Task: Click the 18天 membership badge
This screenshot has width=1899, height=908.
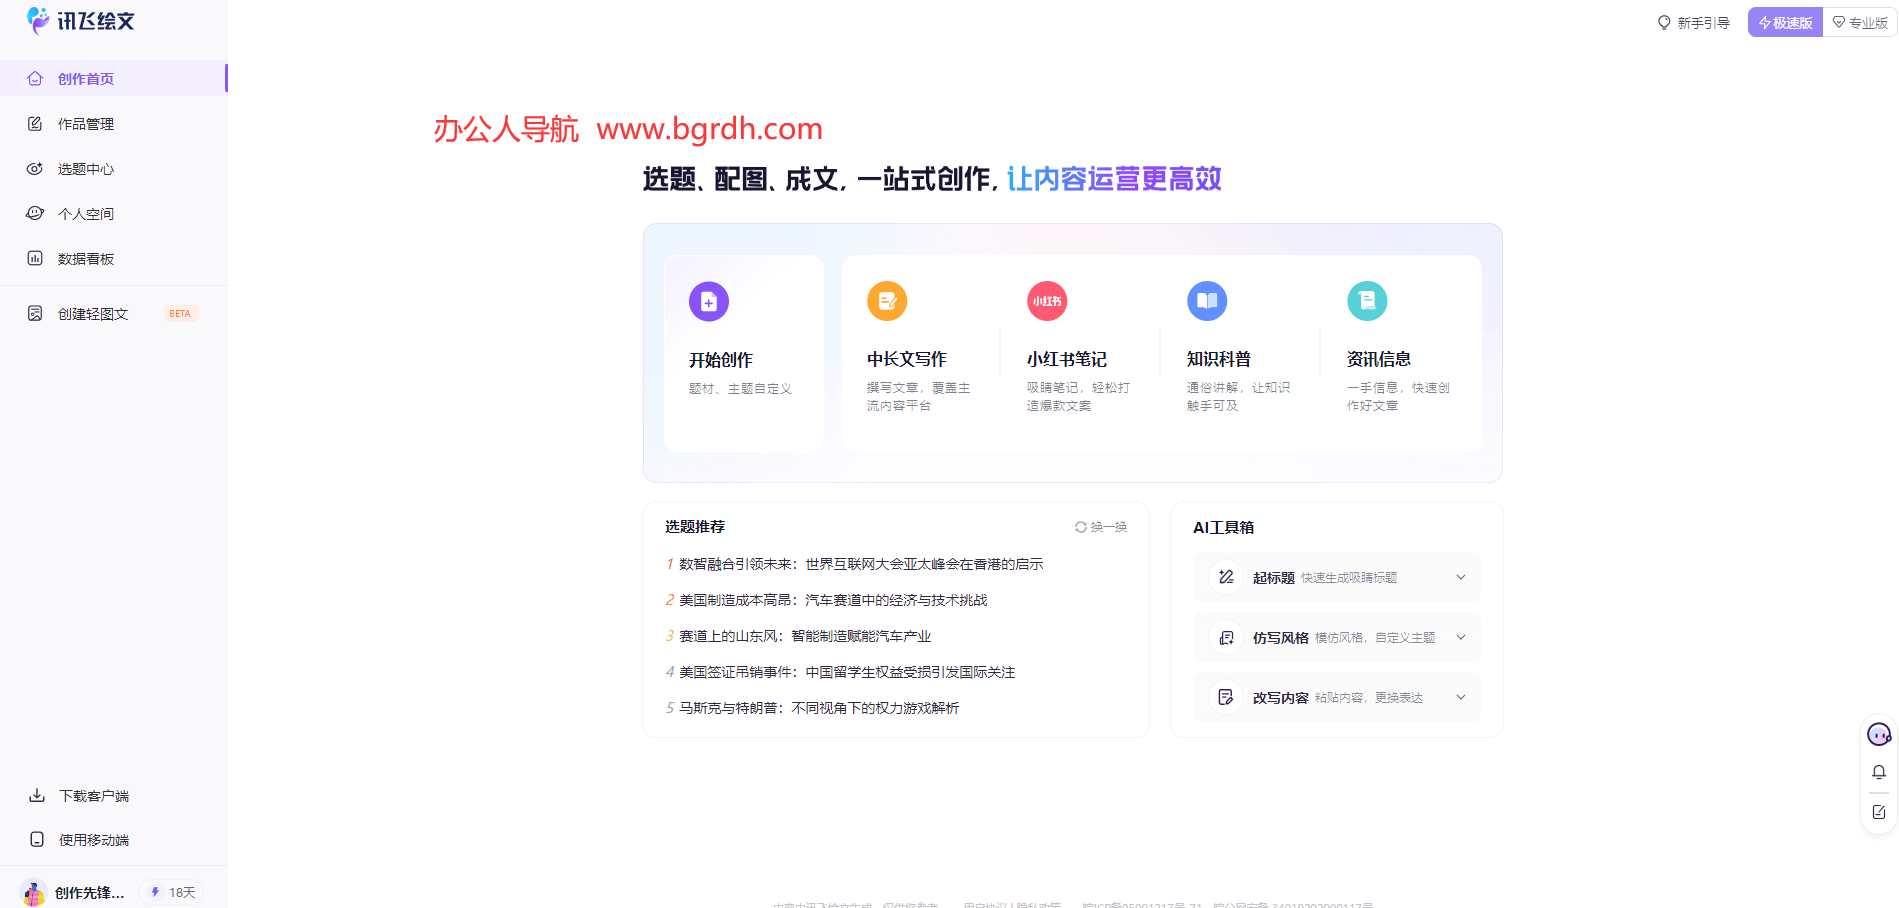Action: coord(172,892)
